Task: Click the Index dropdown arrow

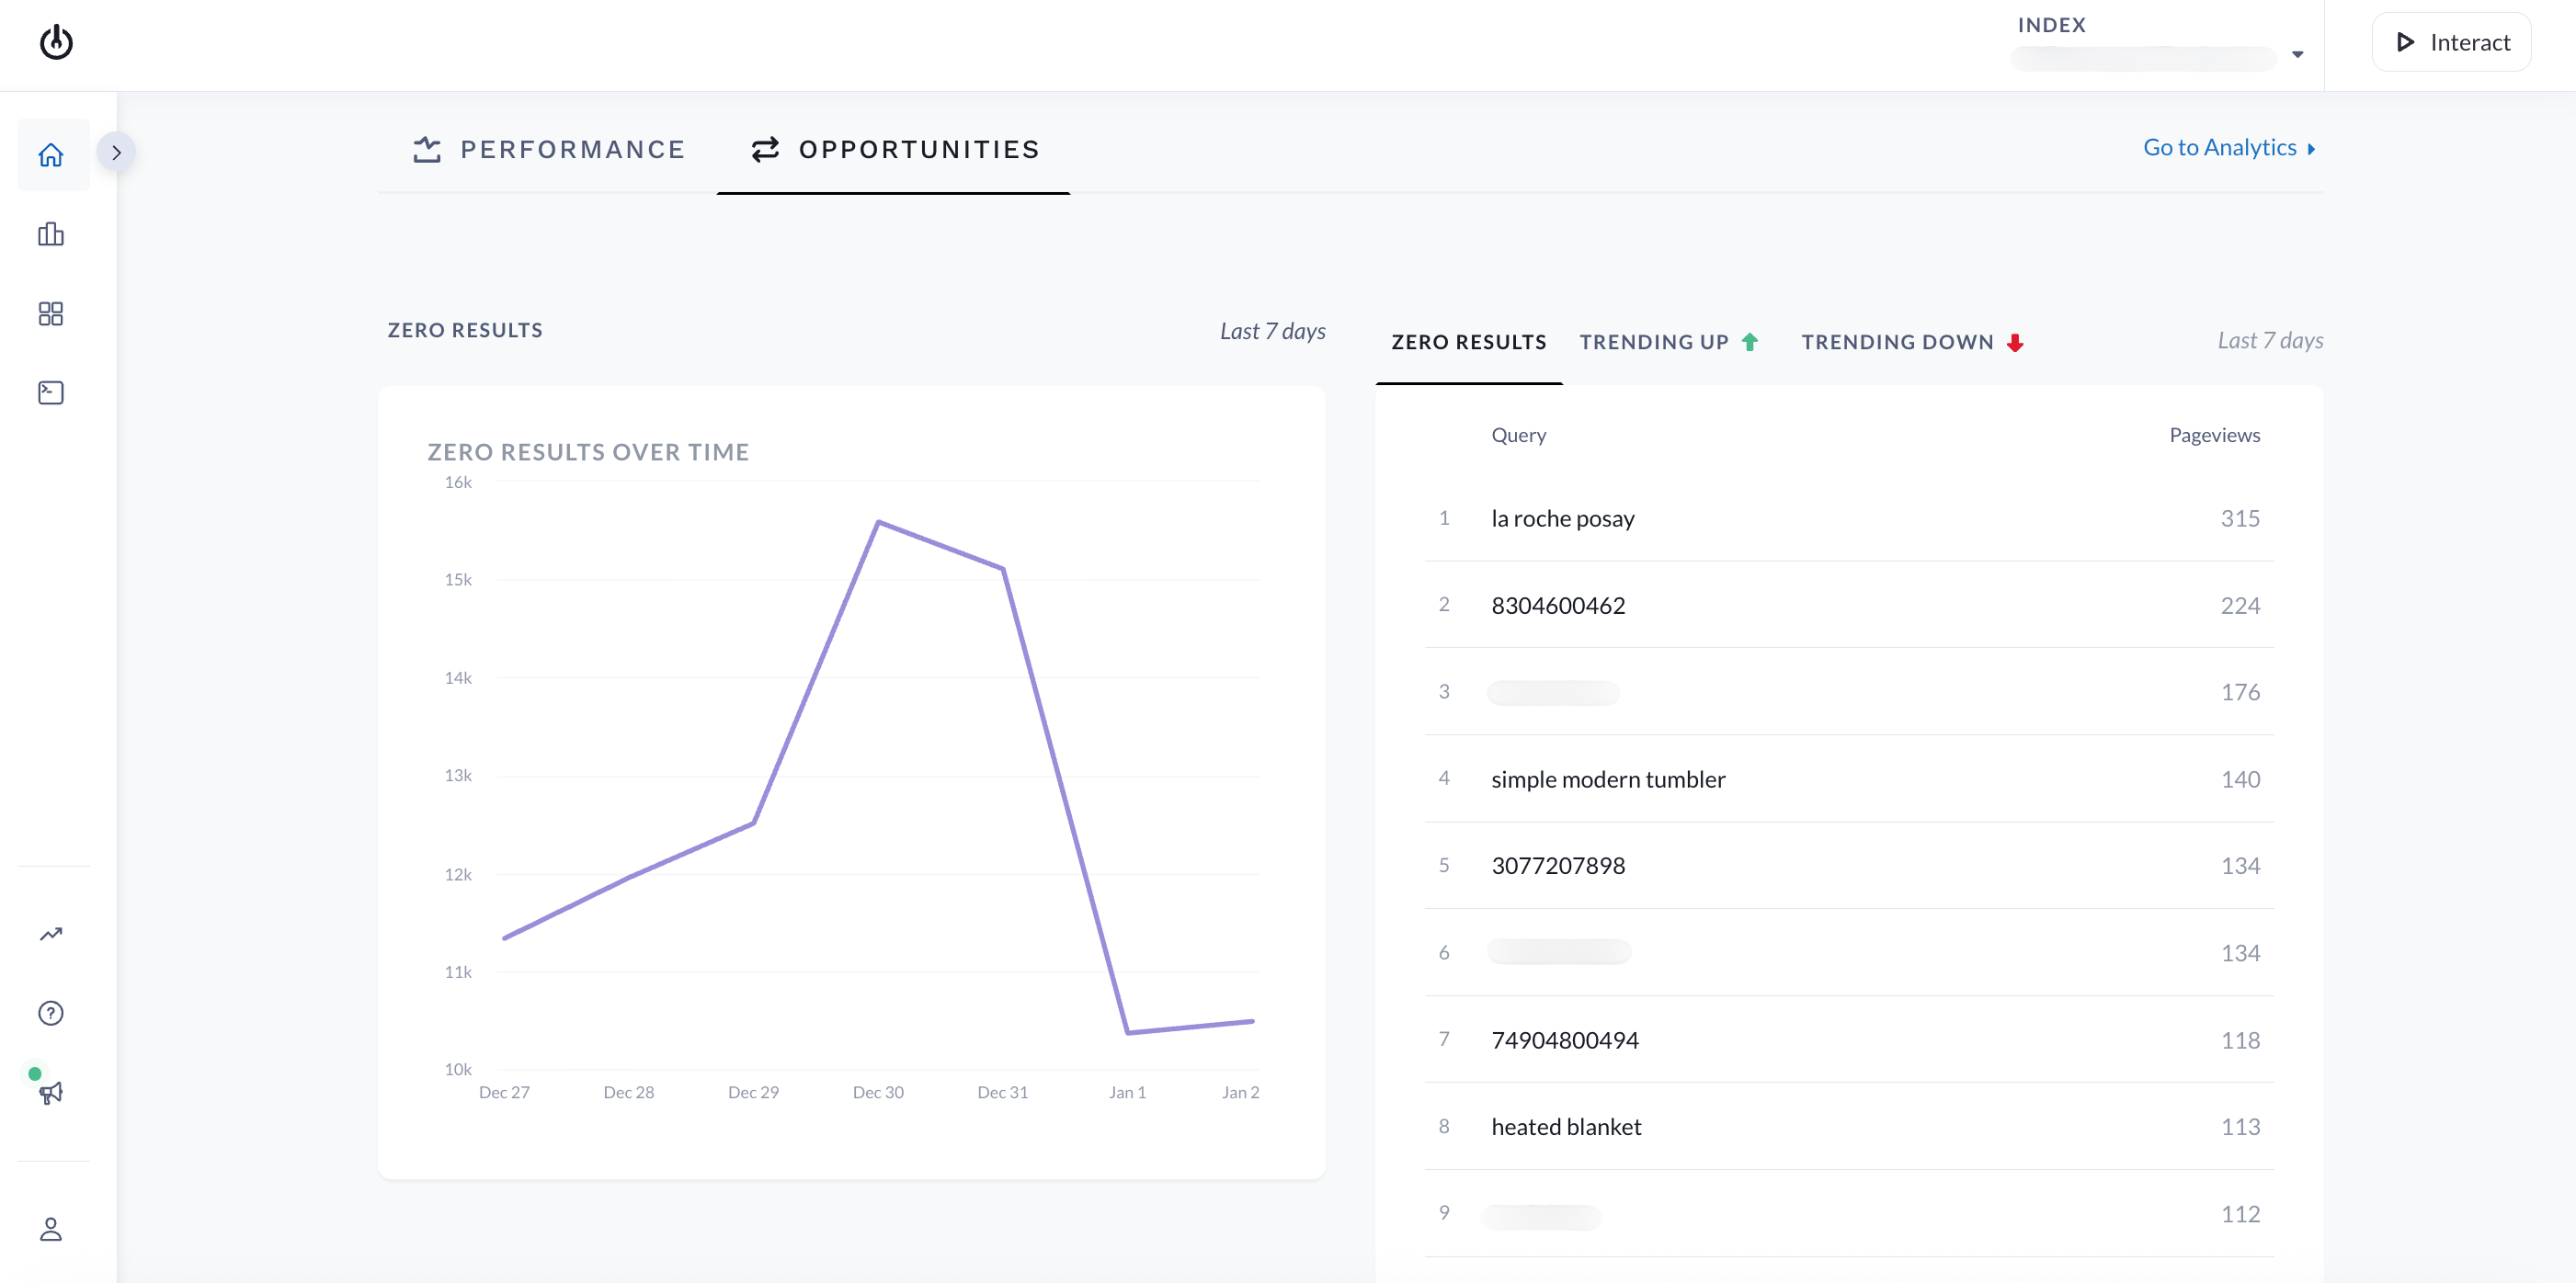Action: [2297, 55]
